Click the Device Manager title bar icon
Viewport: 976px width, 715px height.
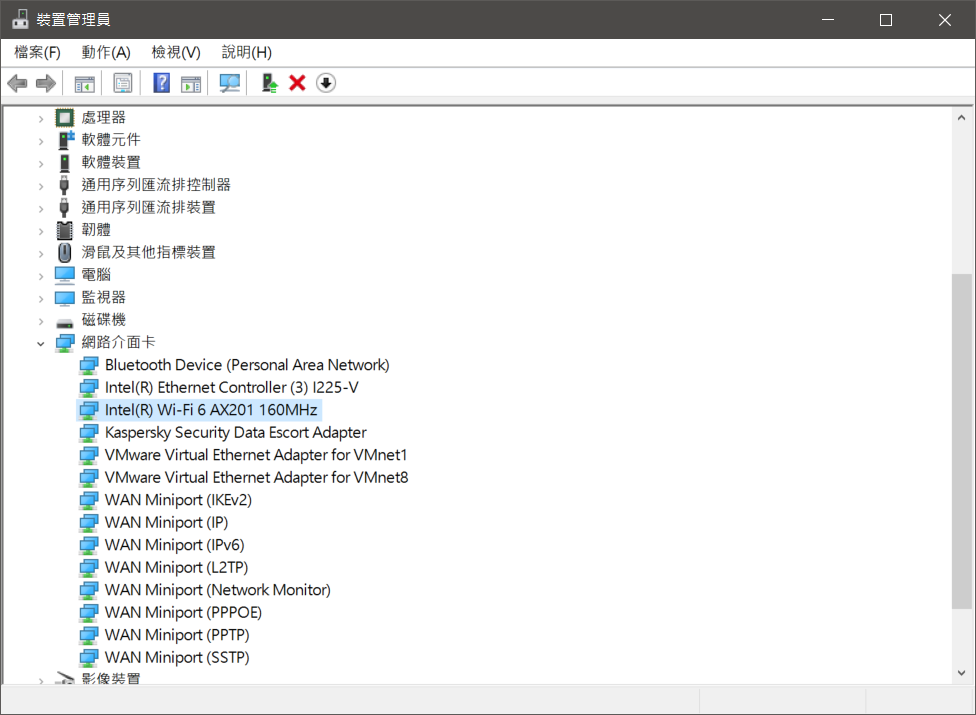click(x=21, y=19)
